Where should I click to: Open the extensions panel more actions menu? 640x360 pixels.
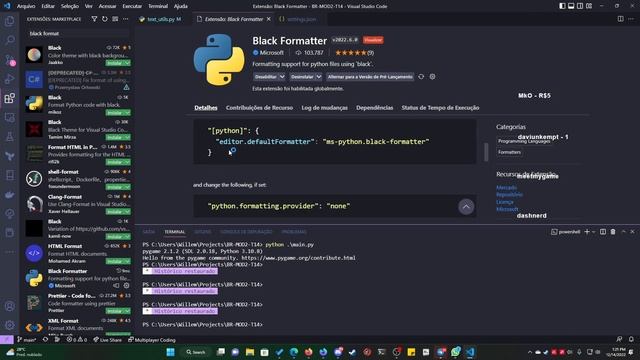126,19
